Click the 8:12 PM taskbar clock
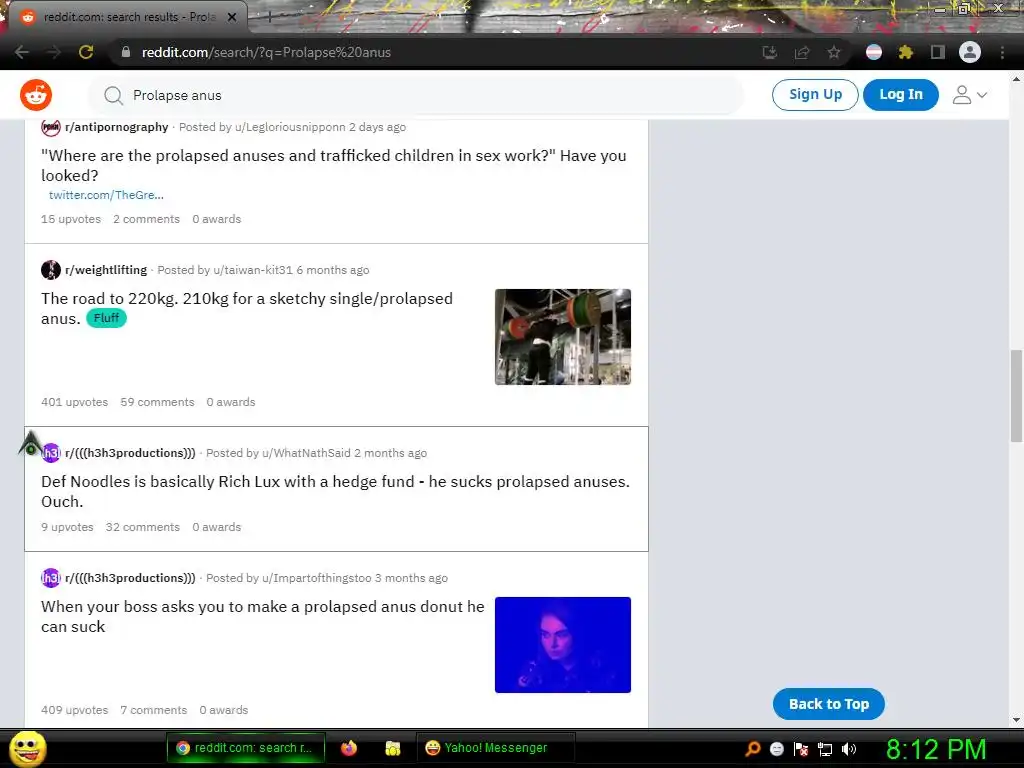Image resolution: width=1024 pixels, height=768 pixels. [x=936, y=749]
